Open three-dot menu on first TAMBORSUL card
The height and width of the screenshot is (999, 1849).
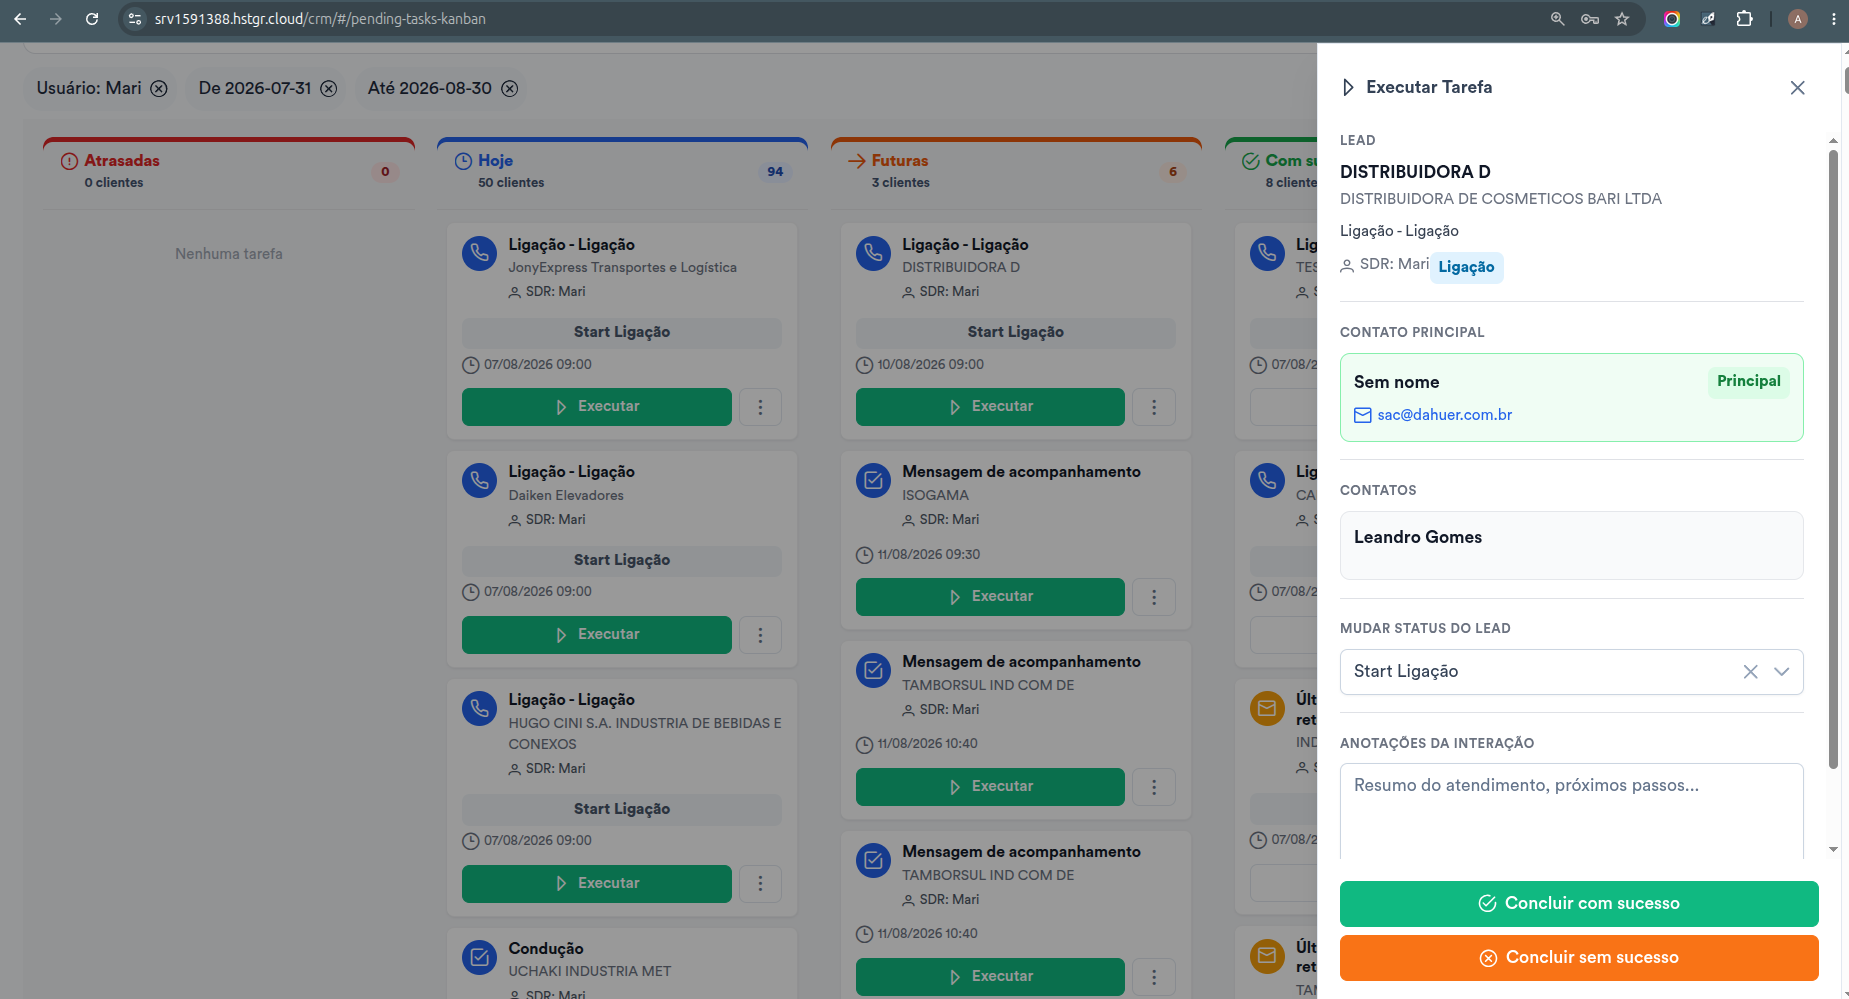1154,787
